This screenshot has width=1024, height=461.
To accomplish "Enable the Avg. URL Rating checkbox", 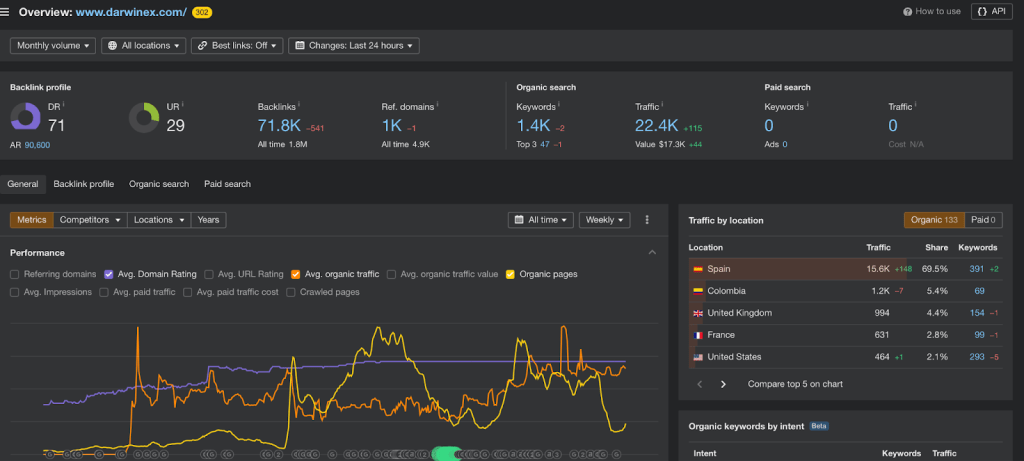I will 209,274.
